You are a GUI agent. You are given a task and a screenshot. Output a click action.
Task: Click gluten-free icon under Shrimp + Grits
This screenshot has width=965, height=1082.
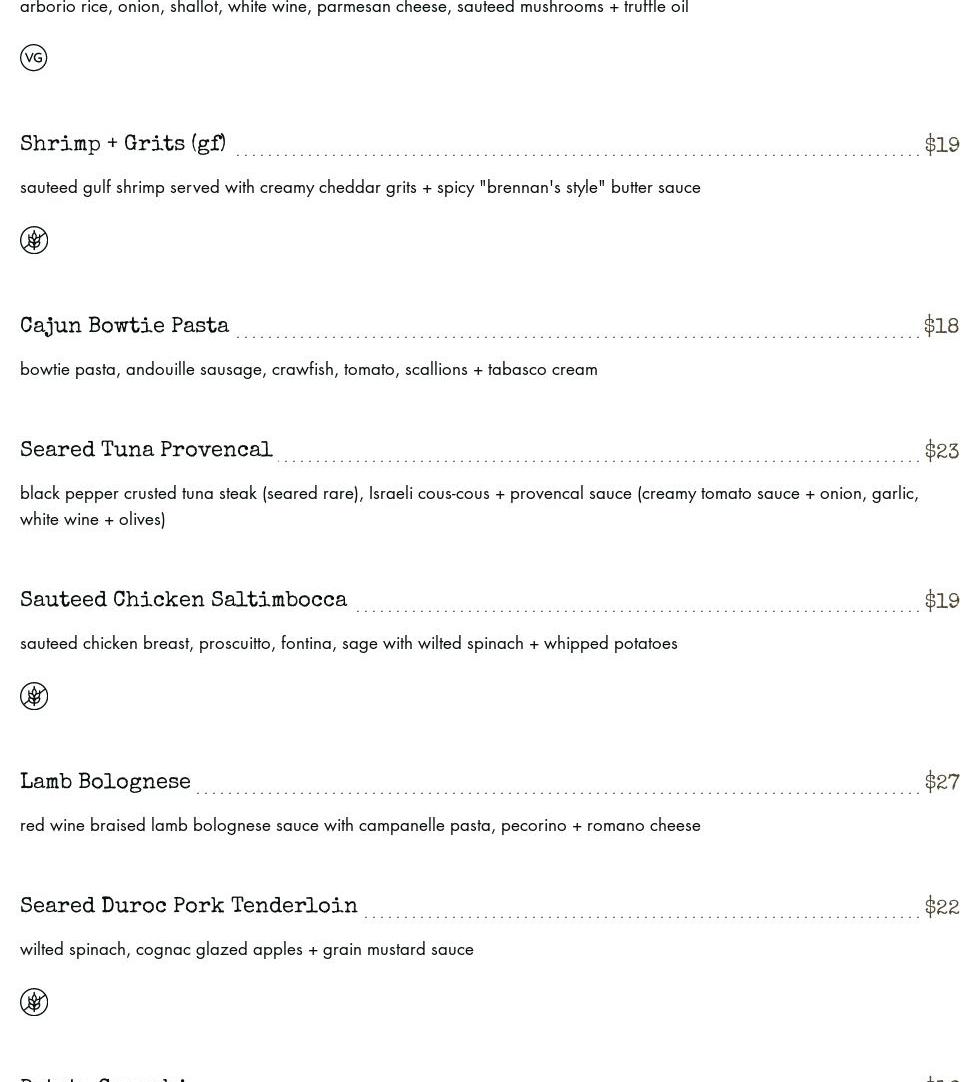34,240
